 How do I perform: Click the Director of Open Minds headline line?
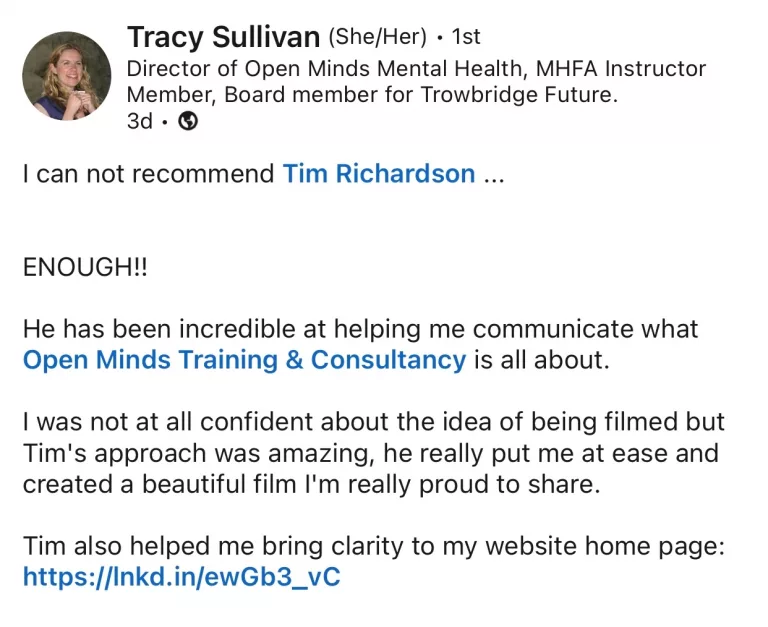click(416, 69)
